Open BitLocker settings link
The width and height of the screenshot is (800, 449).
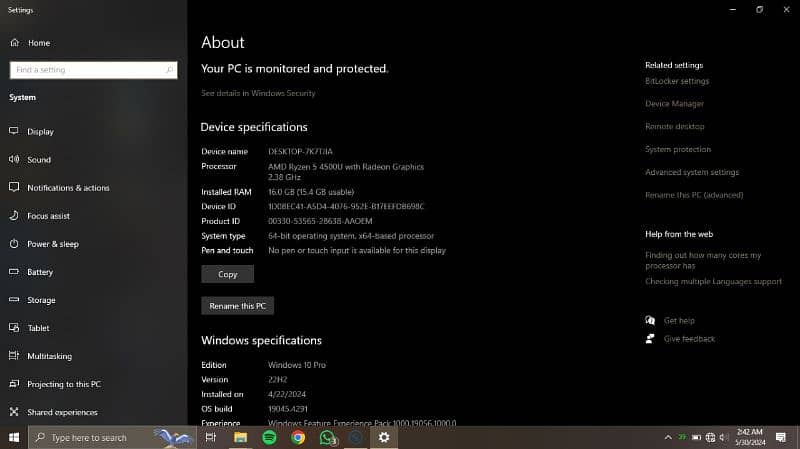pyautogui.click(x=677, y=81)
